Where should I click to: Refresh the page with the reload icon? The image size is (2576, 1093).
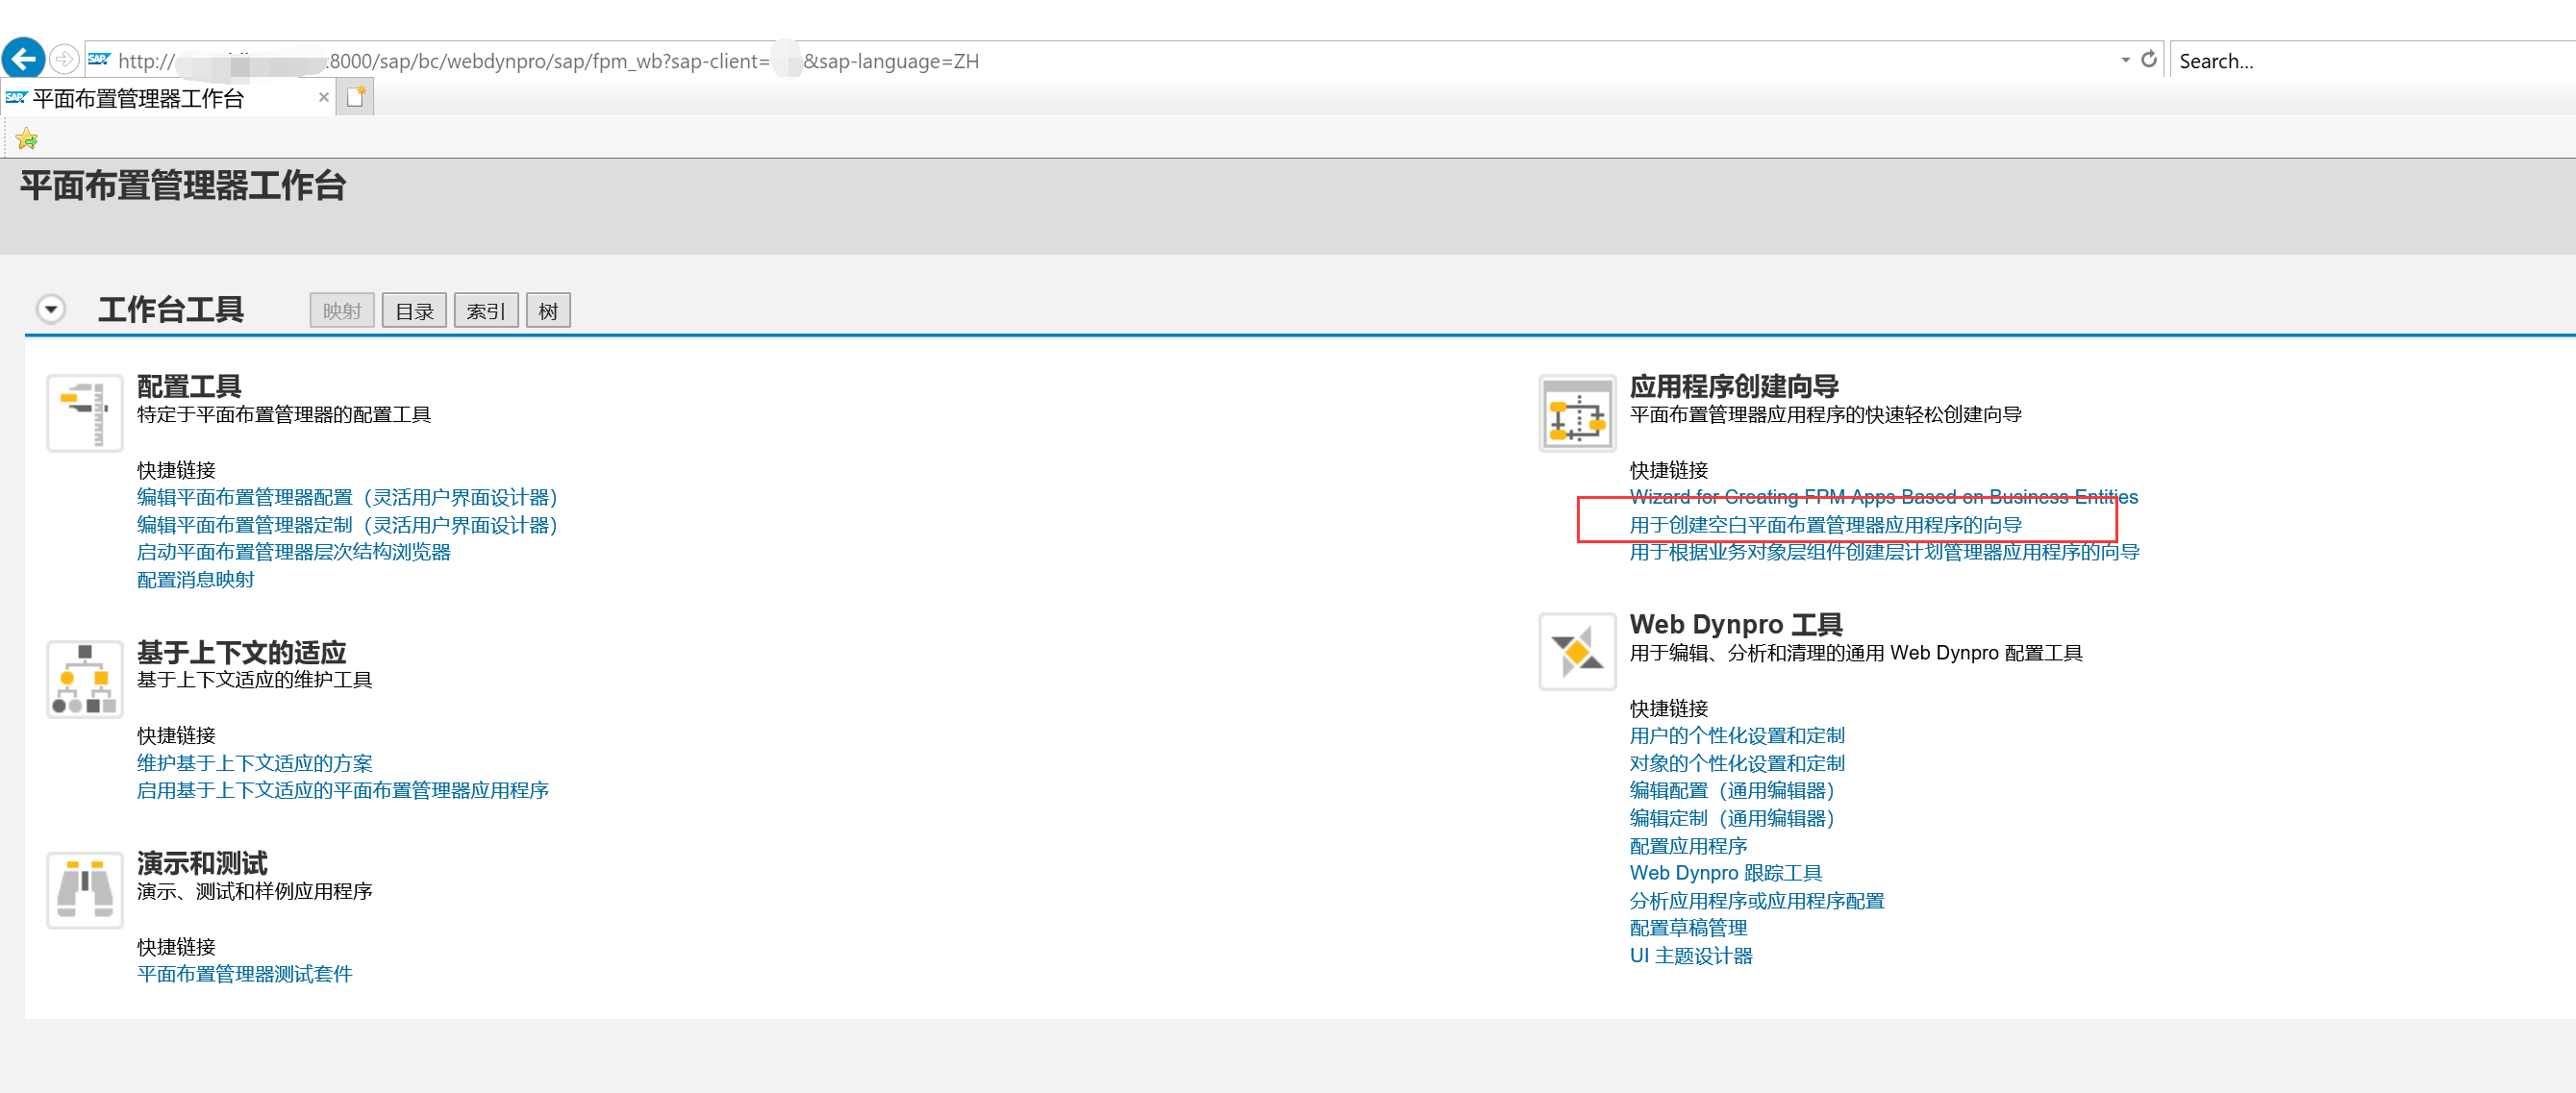[x=2148, y=60]
